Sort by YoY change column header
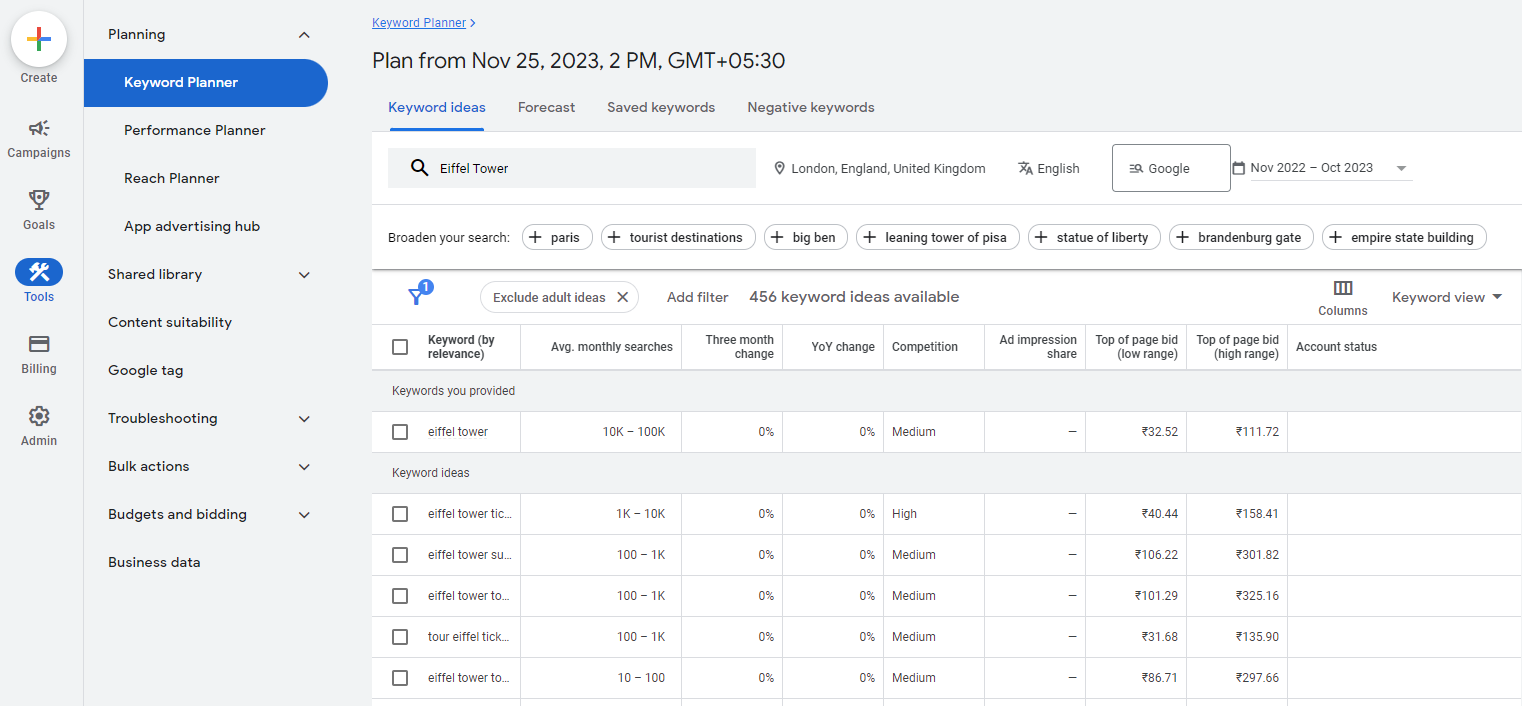Viewport: 1522px width, 706px height. coord(843,347)
